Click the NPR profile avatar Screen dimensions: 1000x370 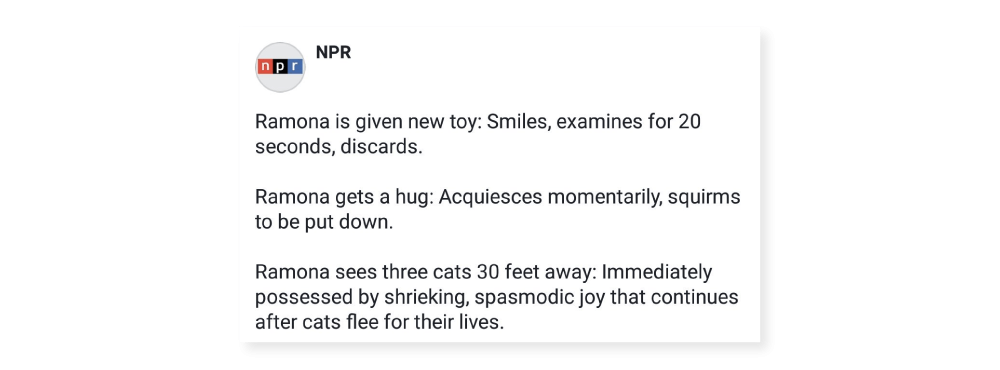(x=280, y=67)
